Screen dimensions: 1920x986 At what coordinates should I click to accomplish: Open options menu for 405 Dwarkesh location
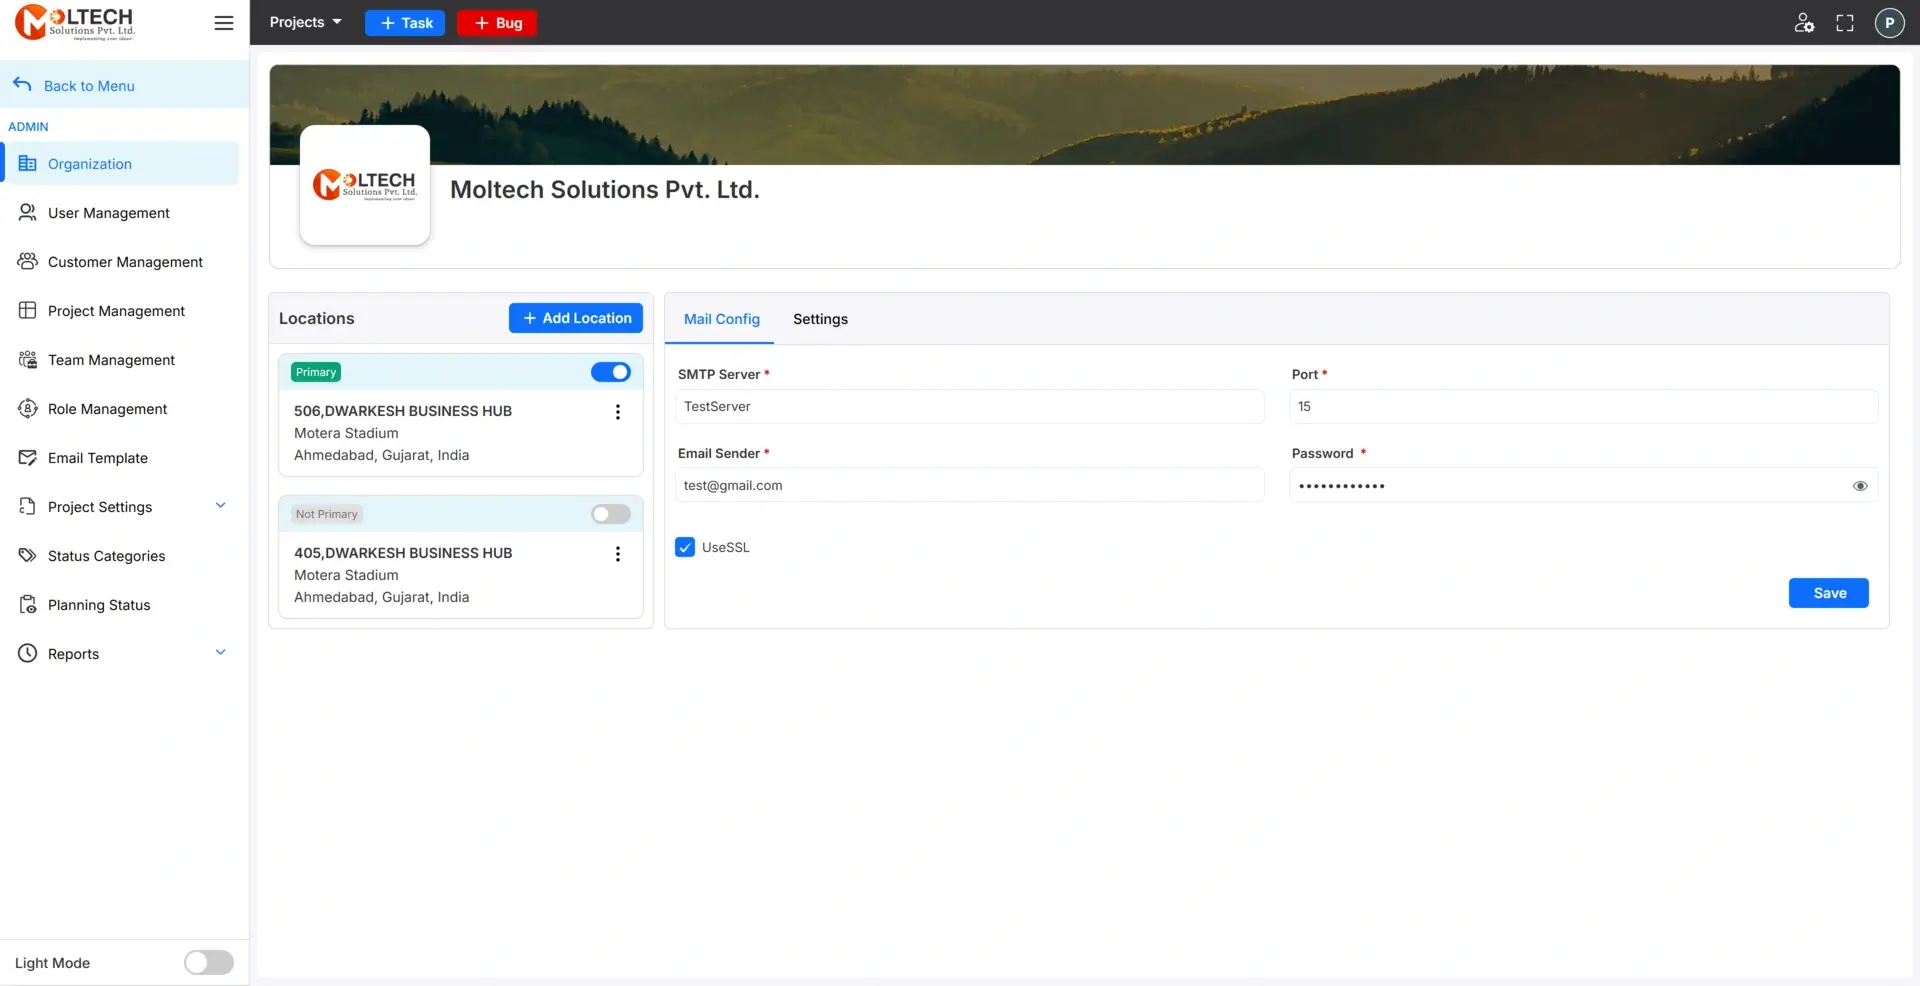click(618, 554)
